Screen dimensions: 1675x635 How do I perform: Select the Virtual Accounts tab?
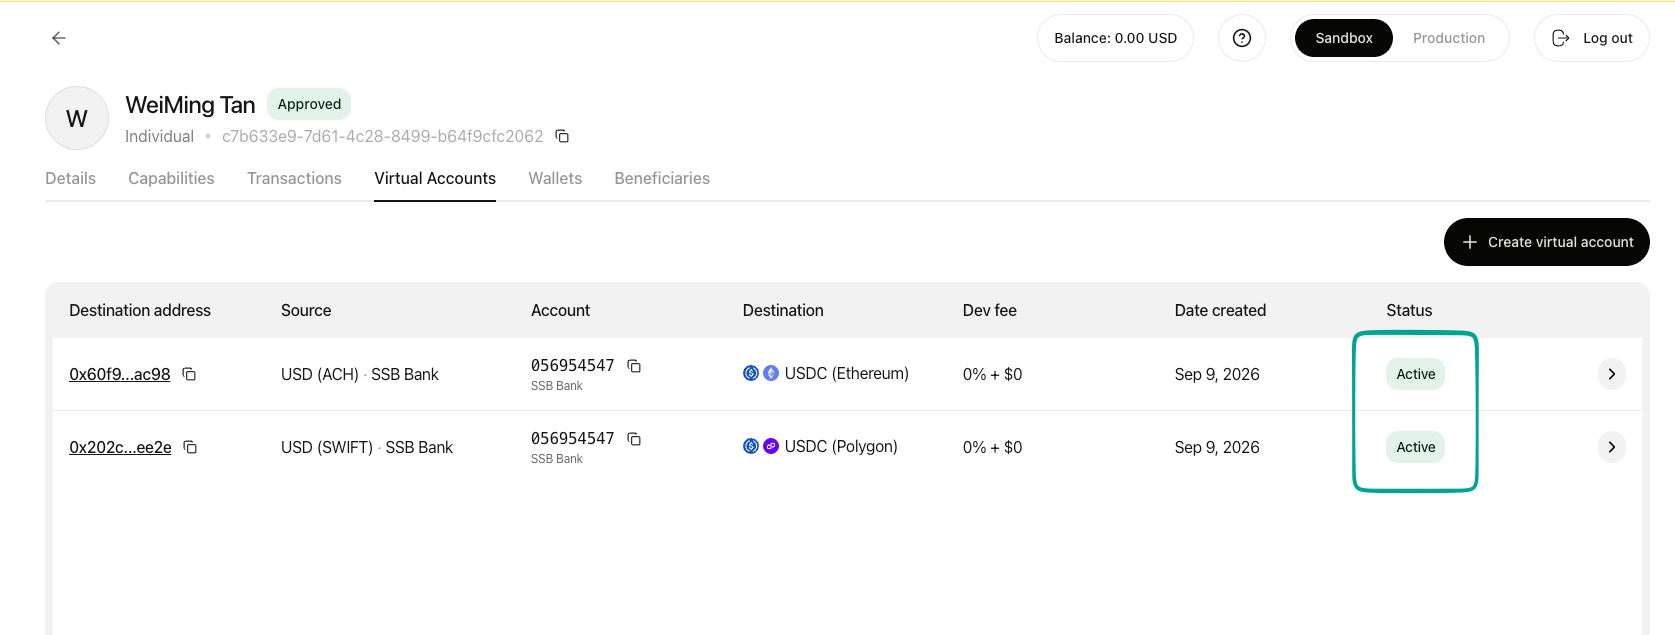[x=435, y=178]
